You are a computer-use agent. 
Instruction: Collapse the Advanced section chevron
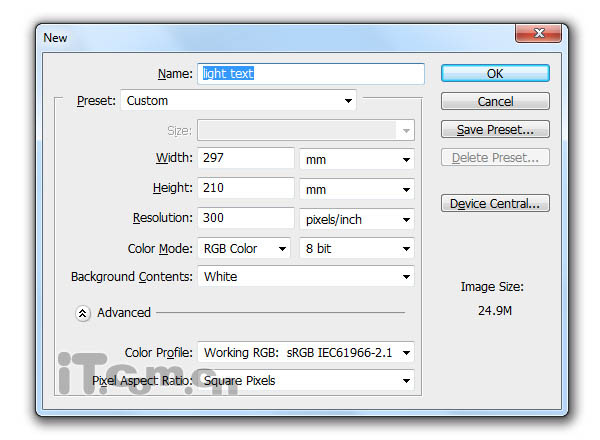pos(82,313)
